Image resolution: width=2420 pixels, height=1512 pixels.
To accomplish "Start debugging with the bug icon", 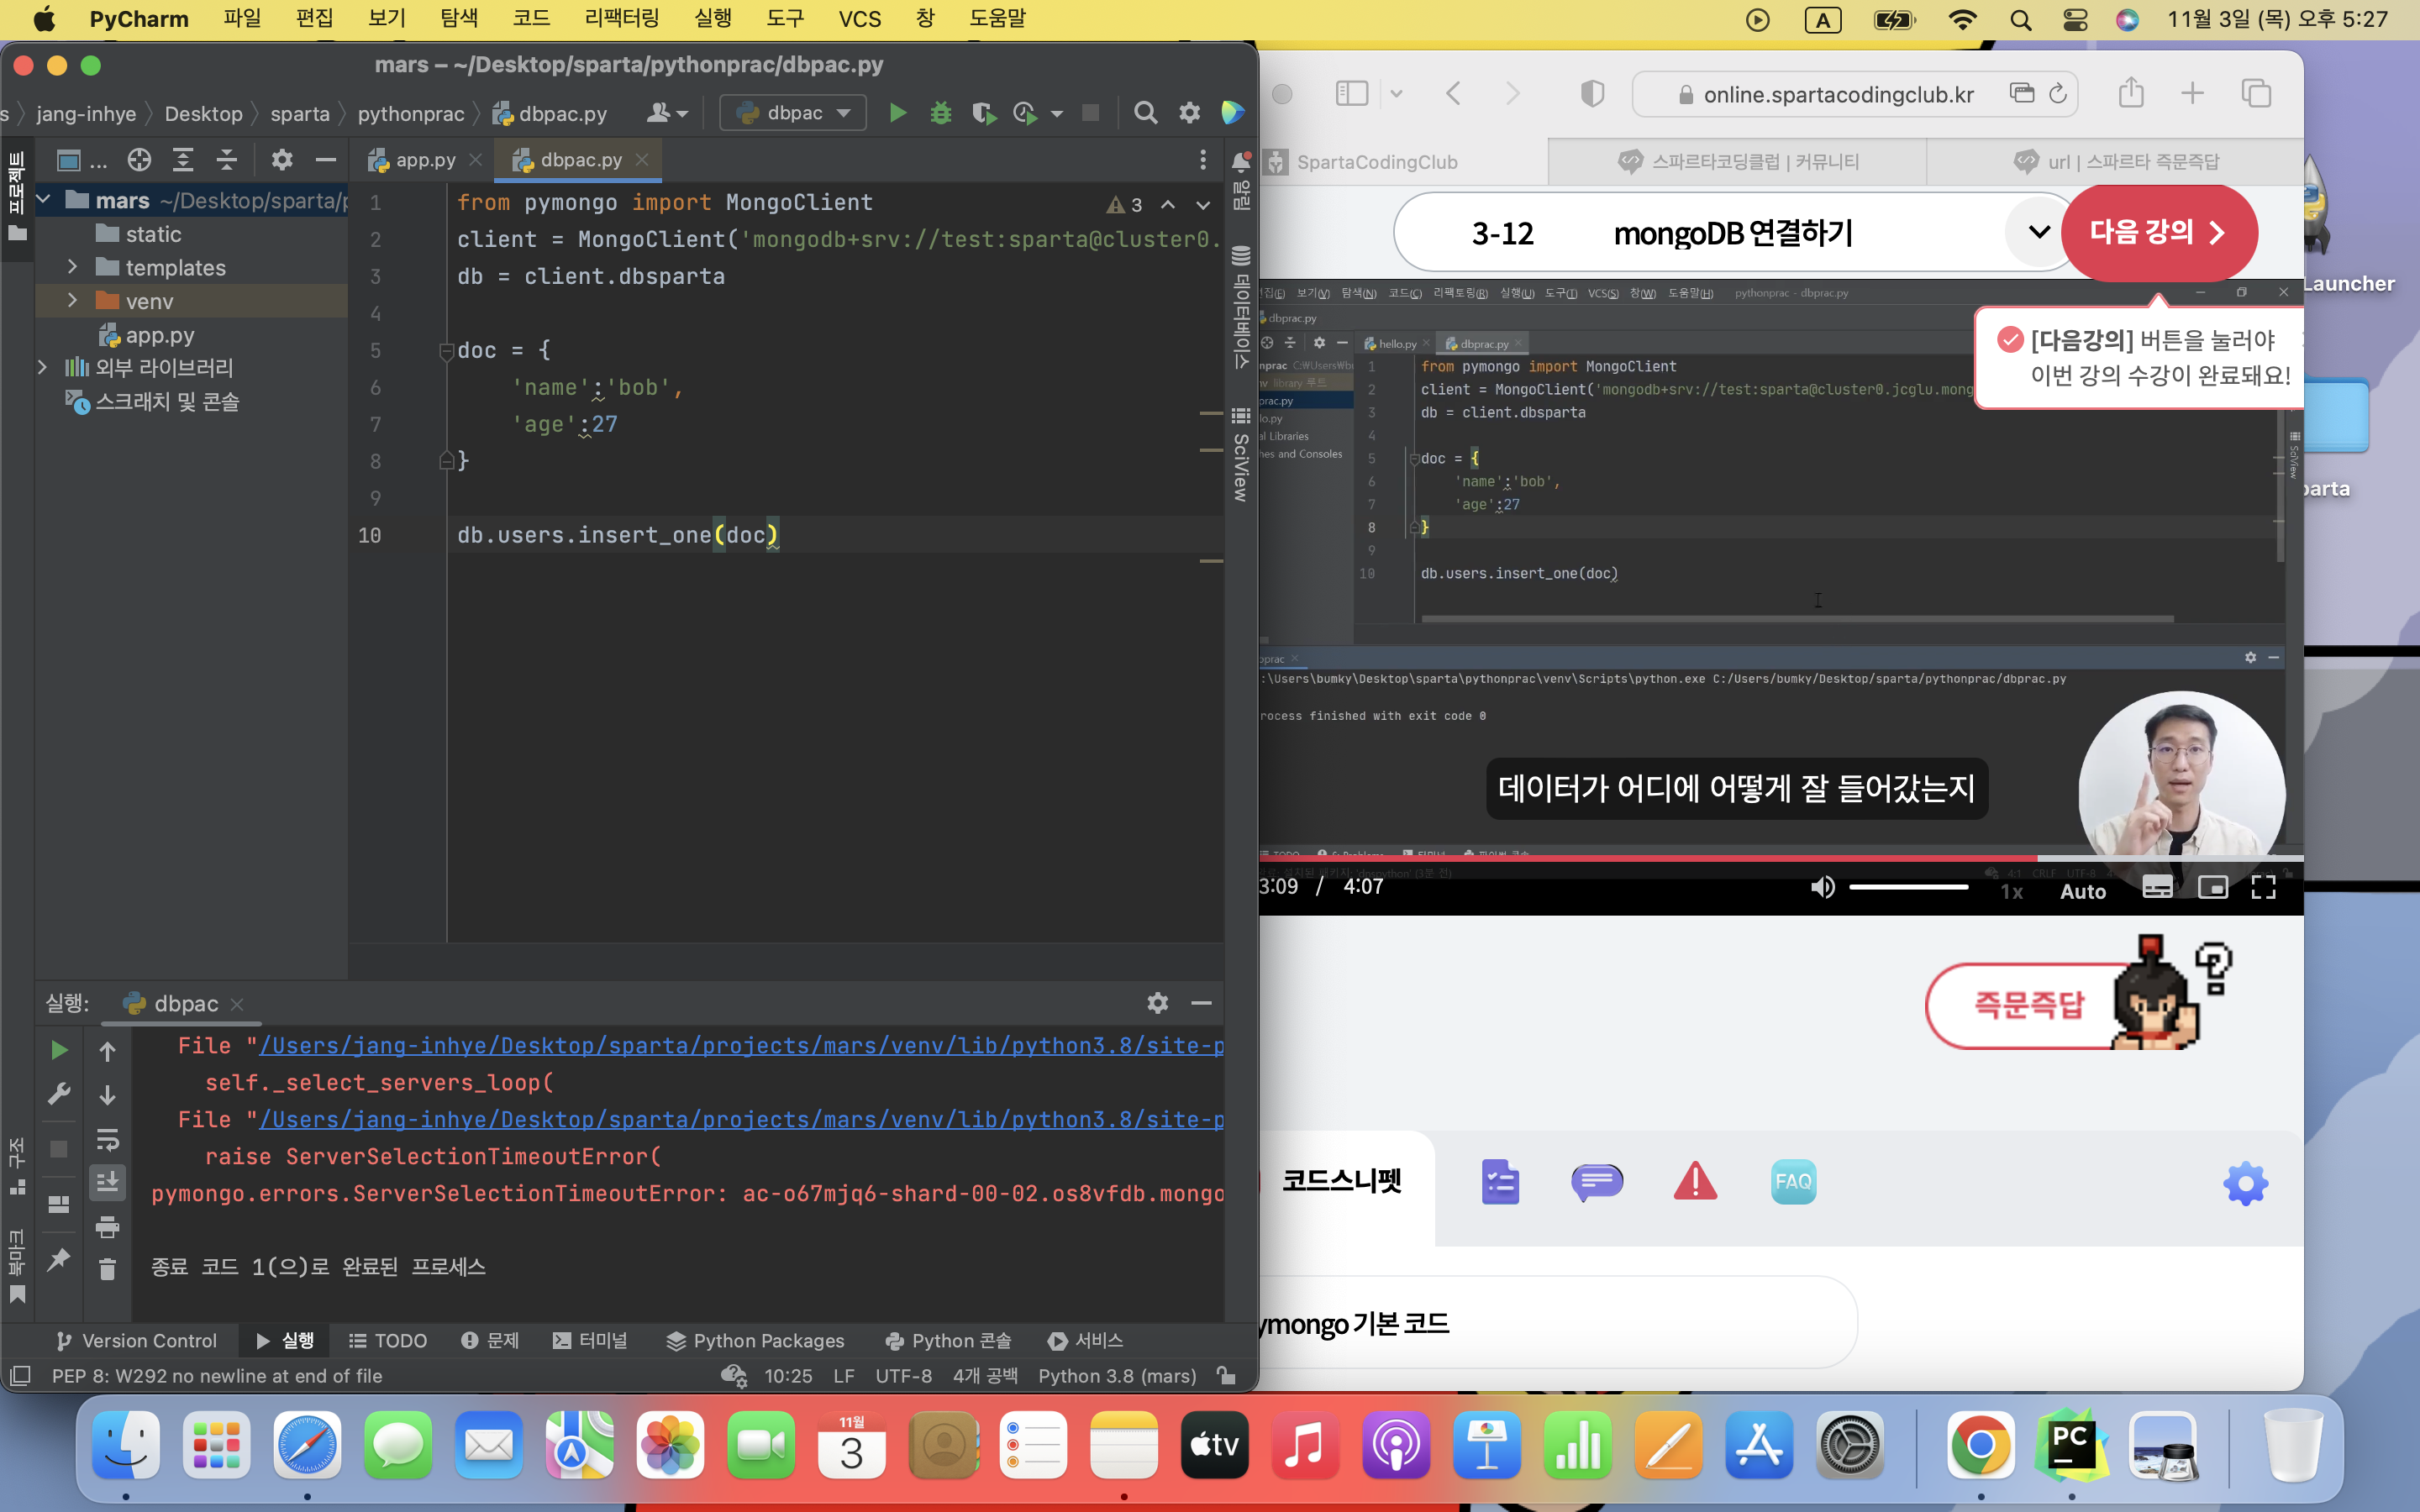I will coord(940,113).
